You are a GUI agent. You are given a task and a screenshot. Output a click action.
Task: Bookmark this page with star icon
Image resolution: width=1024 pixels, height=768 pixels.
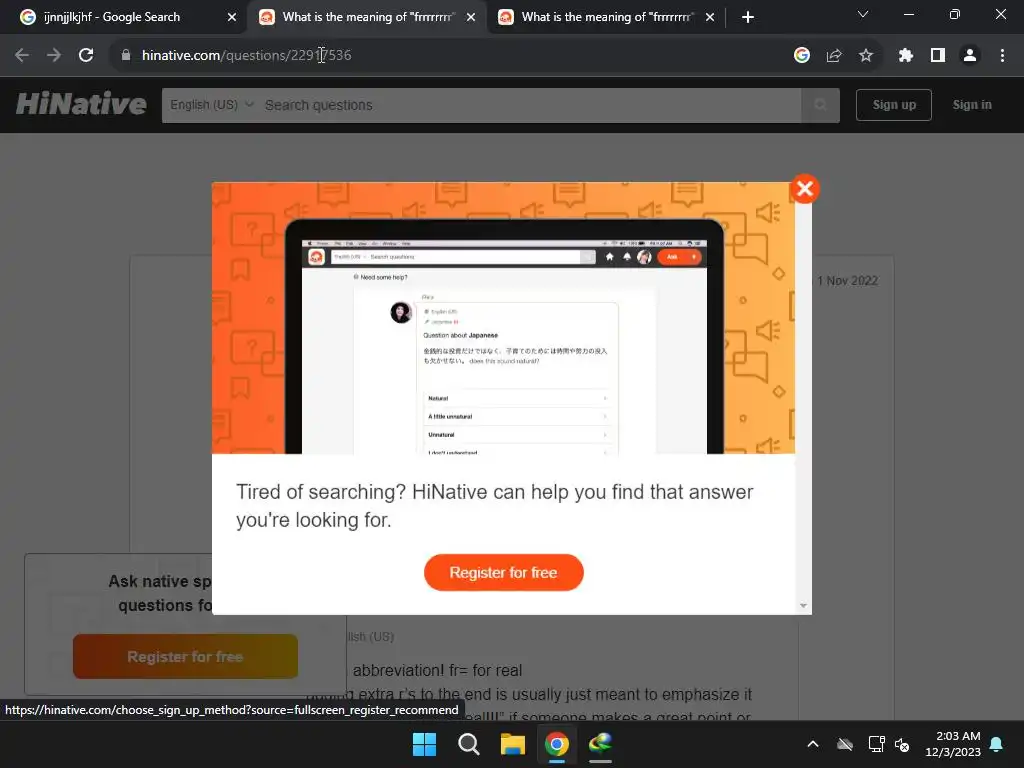point(866,56)
